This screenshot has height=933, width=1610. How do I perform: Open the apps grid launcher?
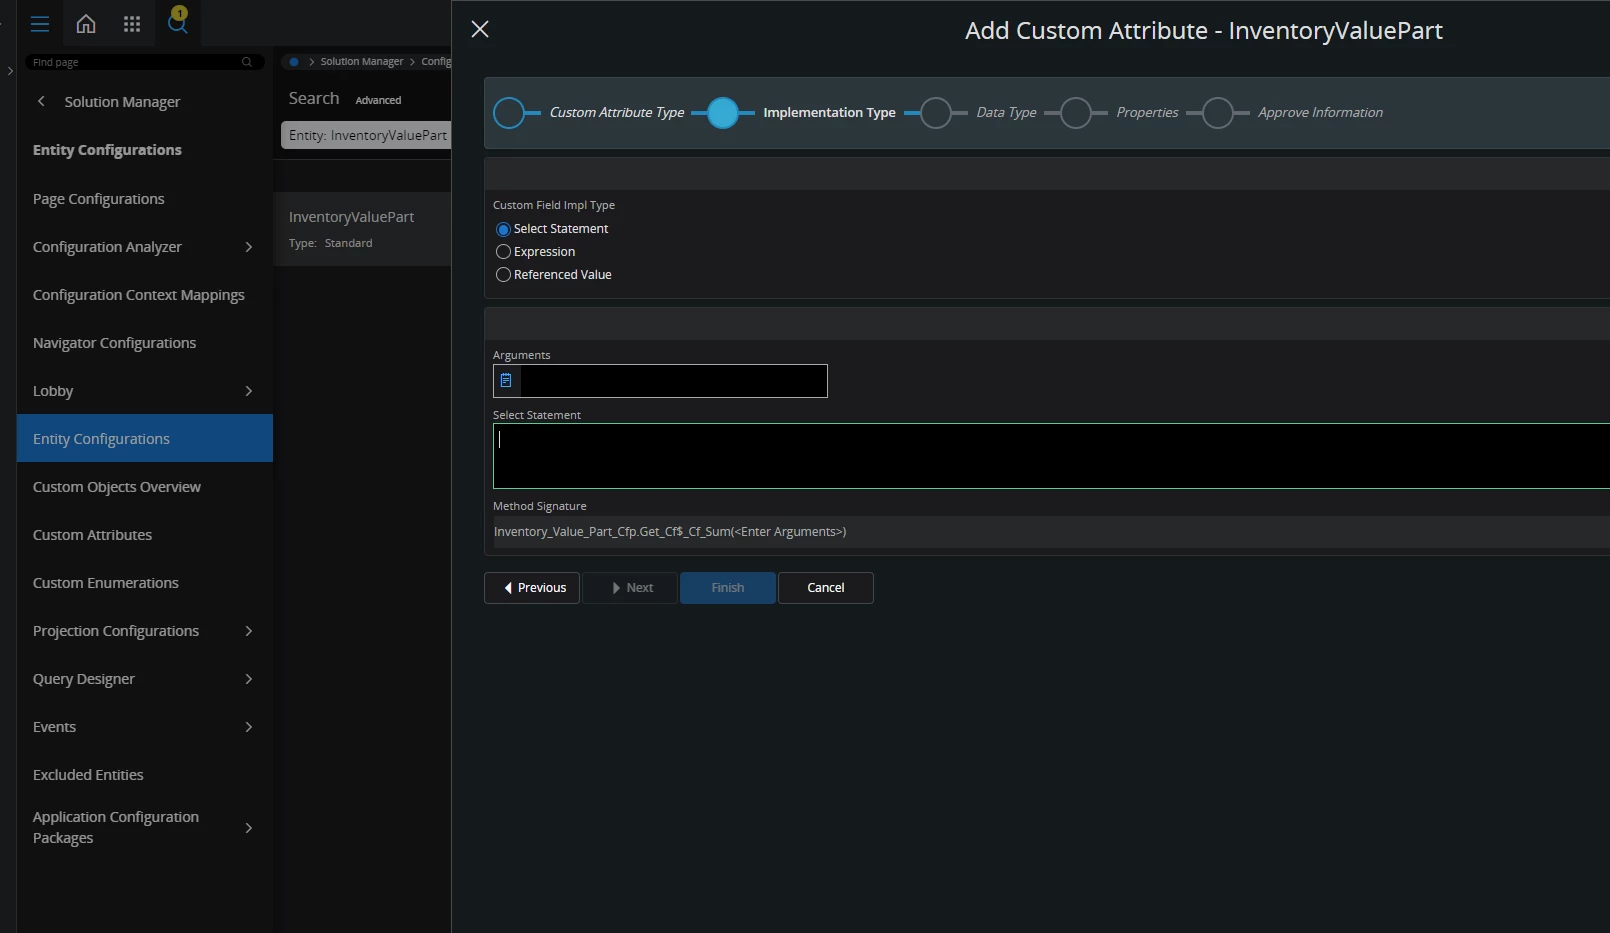pyautogui.click(x=132, y=24)
